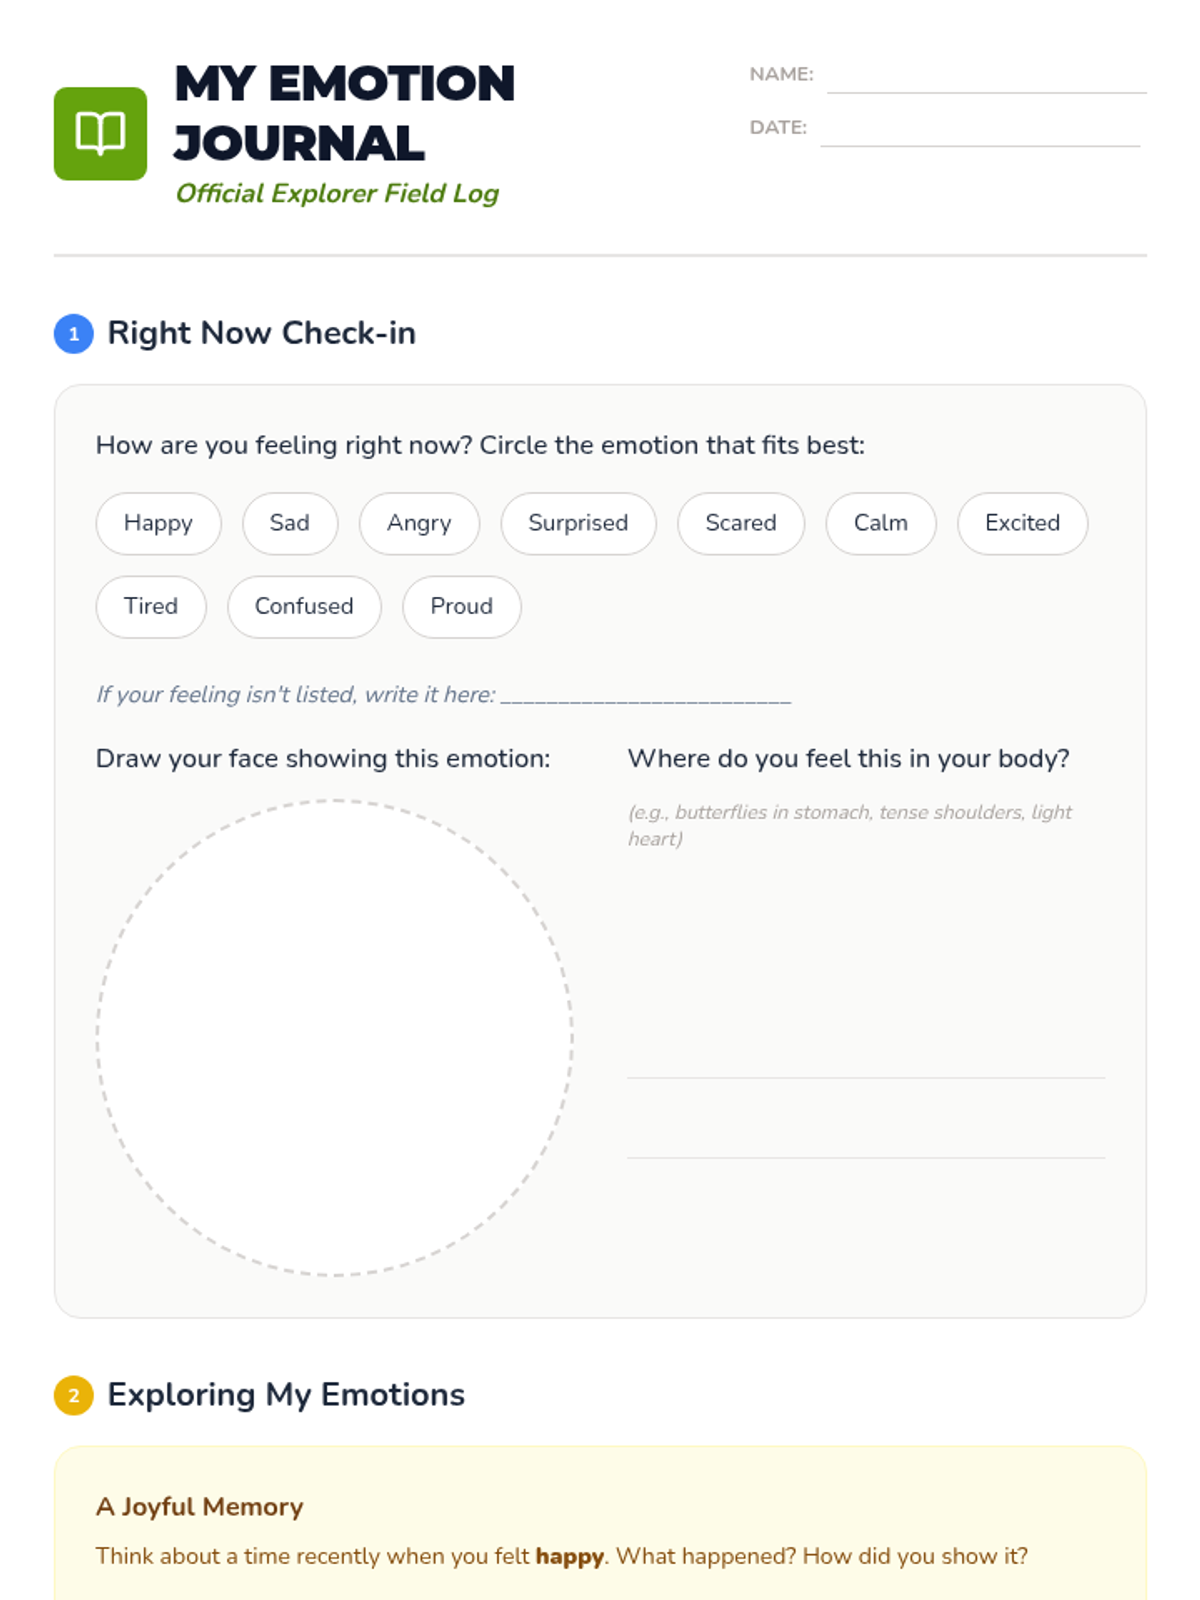Image resolution: width=1200 pixels, height=1600 pixels.
Task: Select the Angry emotion chip
Action: click(x=419, y=523)
